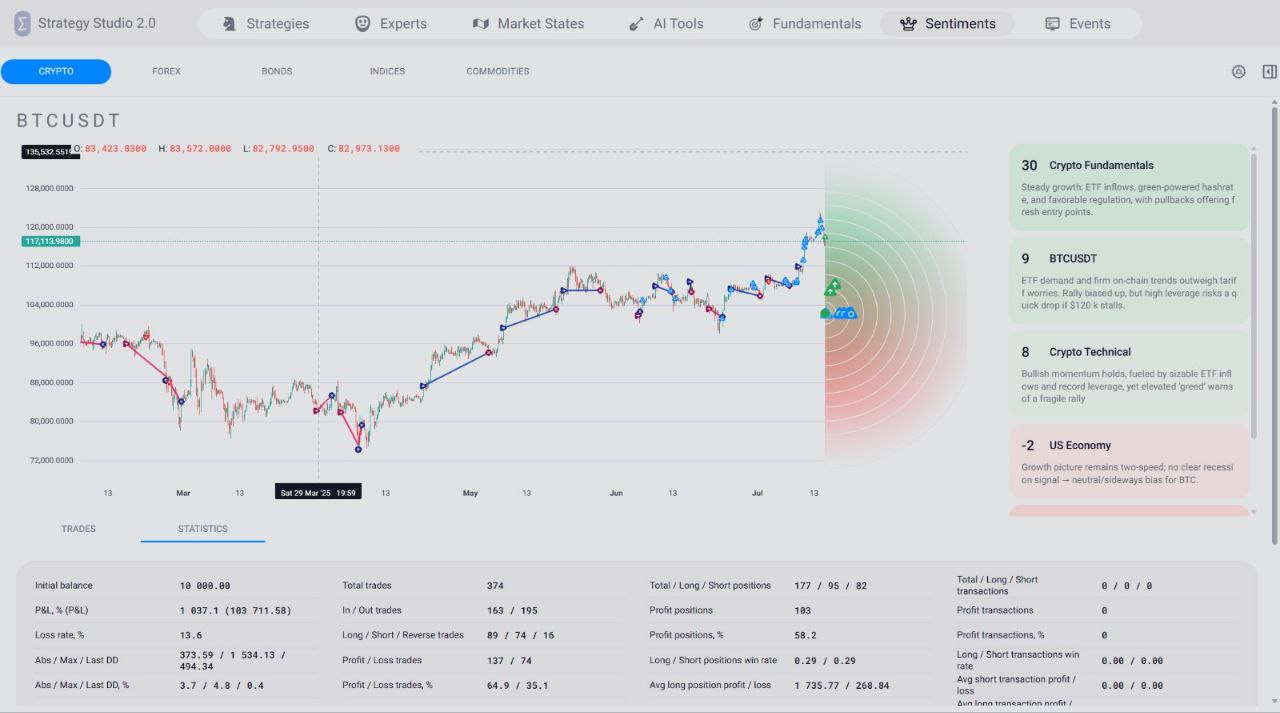The height and width of the screenshot is (713, 1280).
Task: Select the INDICES category
Action: 387,71
